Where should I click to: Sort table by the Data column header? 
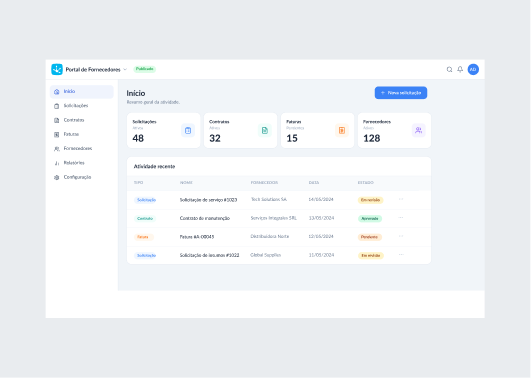pyautogui.click(x=314, y=183)
